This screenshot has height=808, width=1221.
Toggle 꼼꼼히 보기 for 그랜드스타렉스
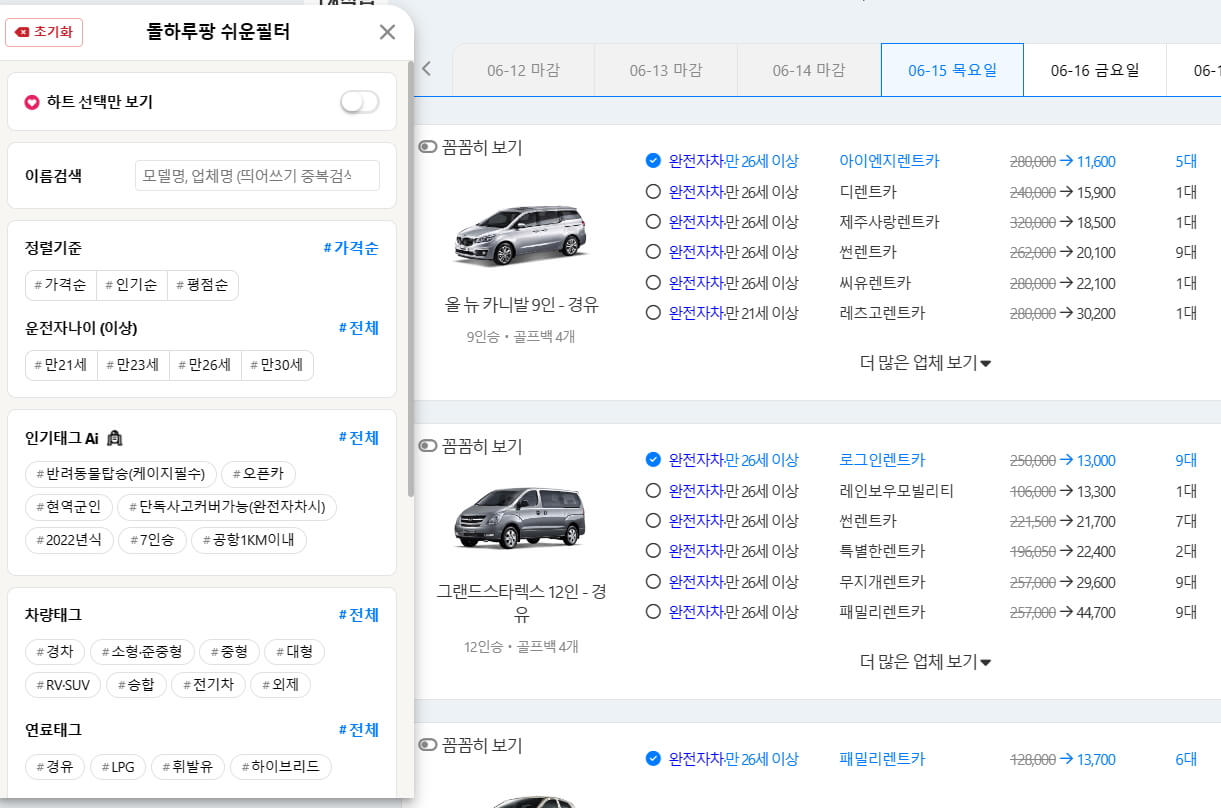pos(428,446)
